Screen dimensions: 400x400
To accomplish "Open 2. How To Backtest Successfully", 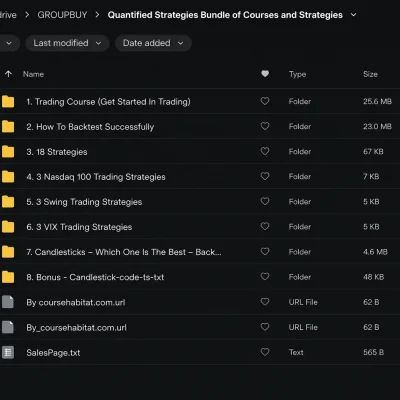I will click(x=90, y=127).
